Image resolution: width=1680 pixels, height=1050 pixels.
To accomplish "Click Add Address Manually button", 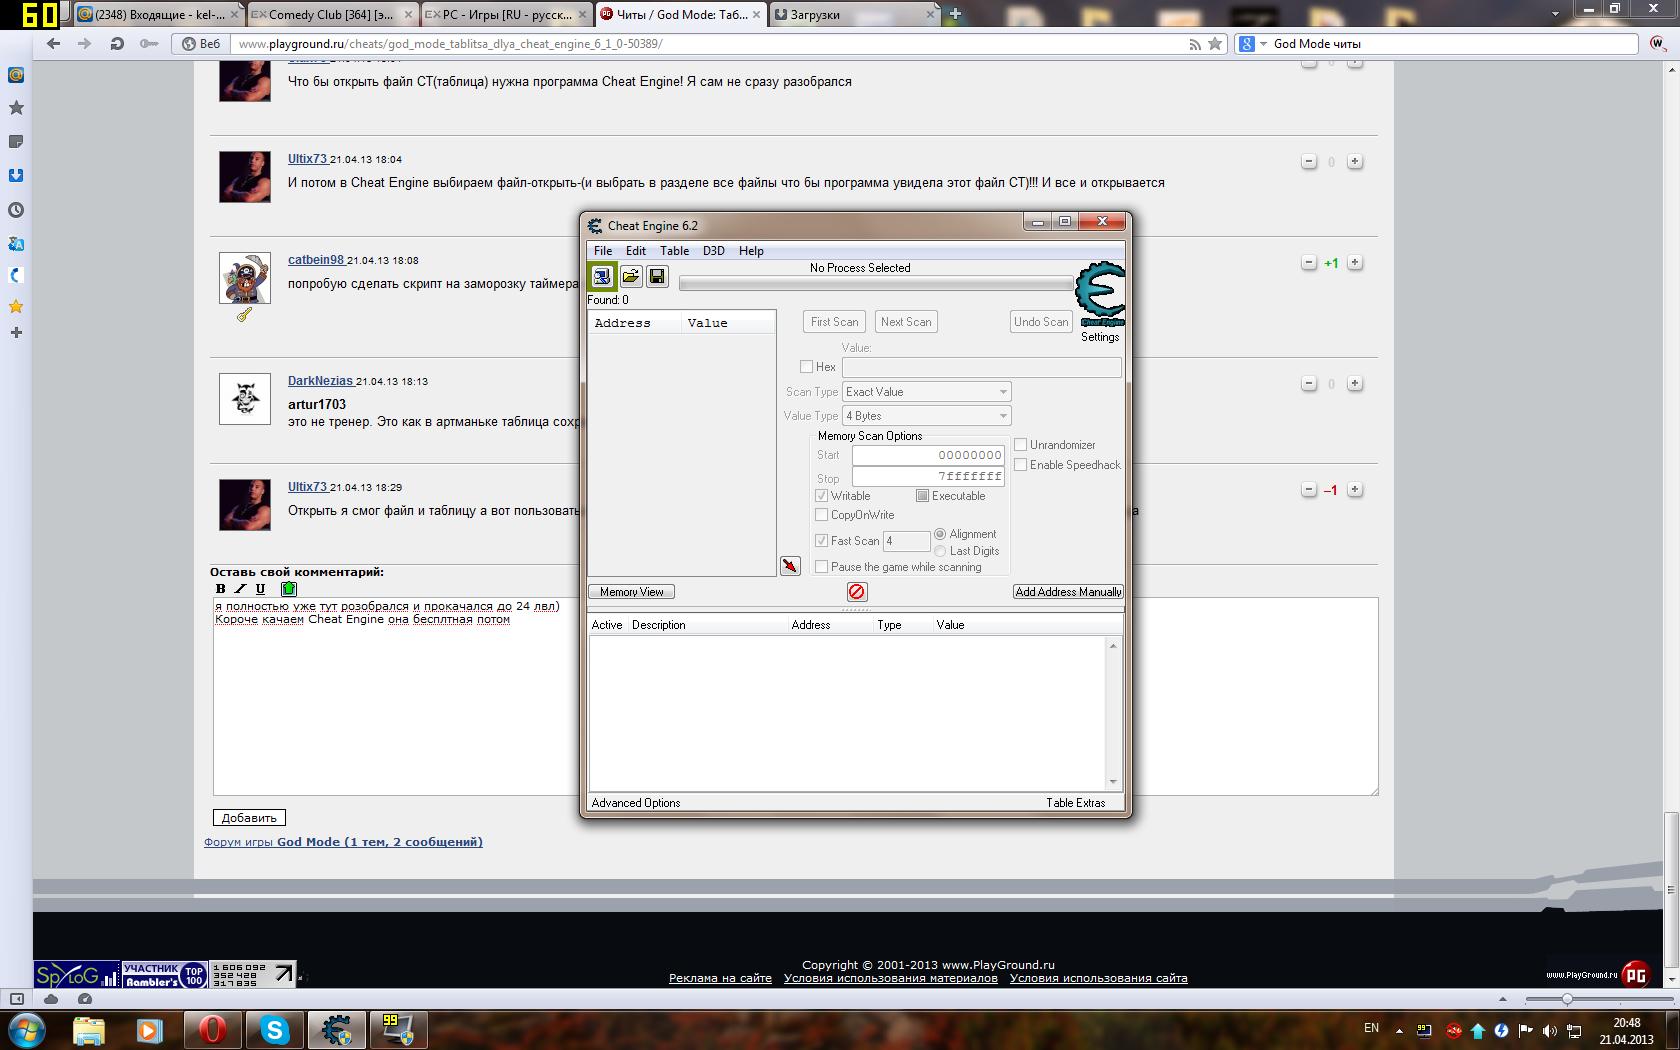I will point(1068,592).
